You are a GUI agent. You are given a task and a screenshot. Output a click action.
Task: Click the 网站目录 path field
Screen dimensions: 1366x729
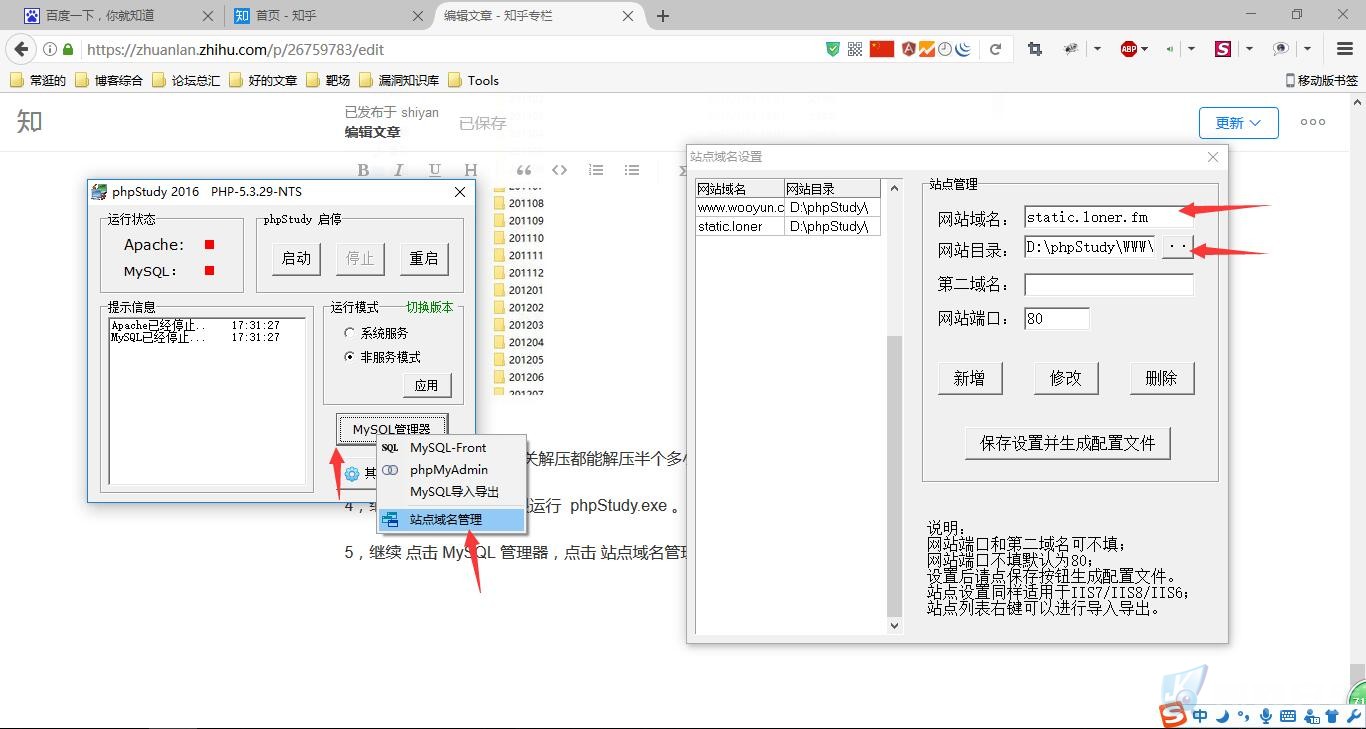coord(1090,246)
